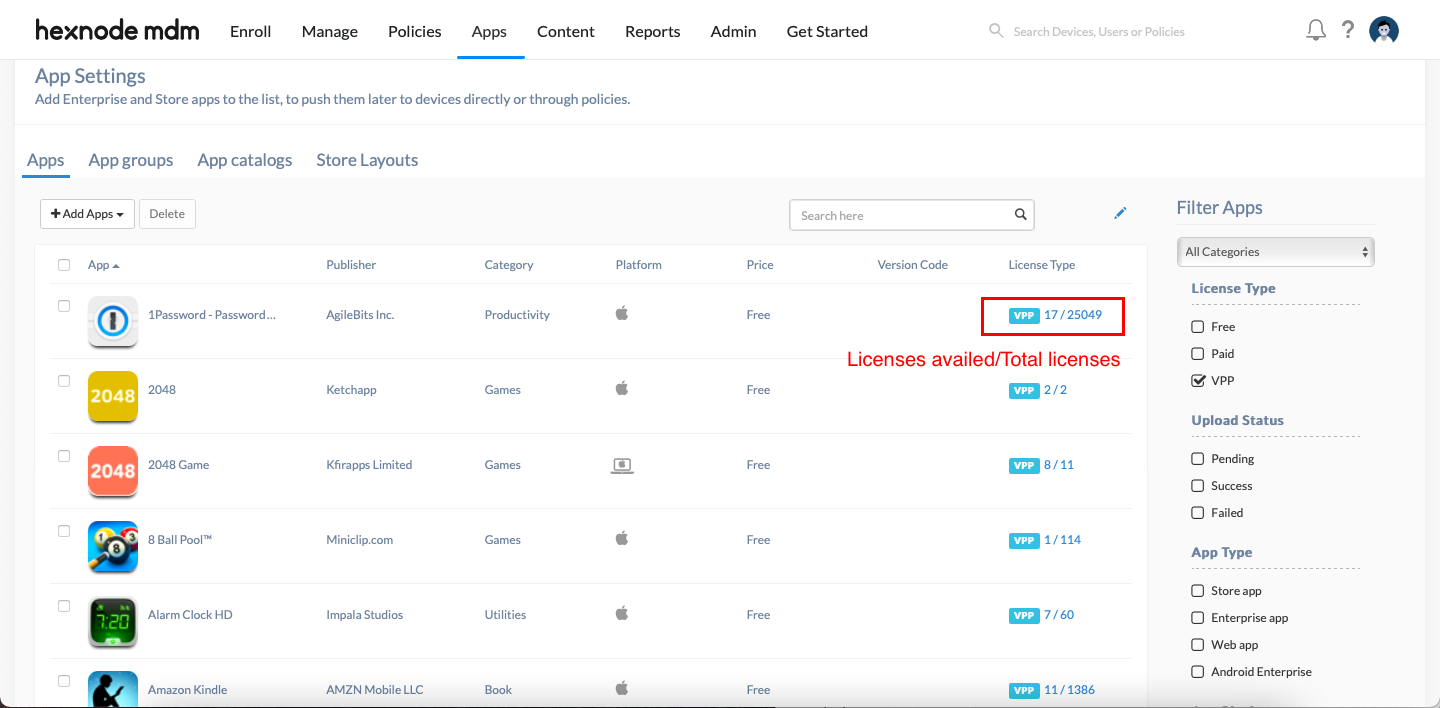Open the Content menu
The height and width of the screenshot is (708, 1440).
[566, 31]
